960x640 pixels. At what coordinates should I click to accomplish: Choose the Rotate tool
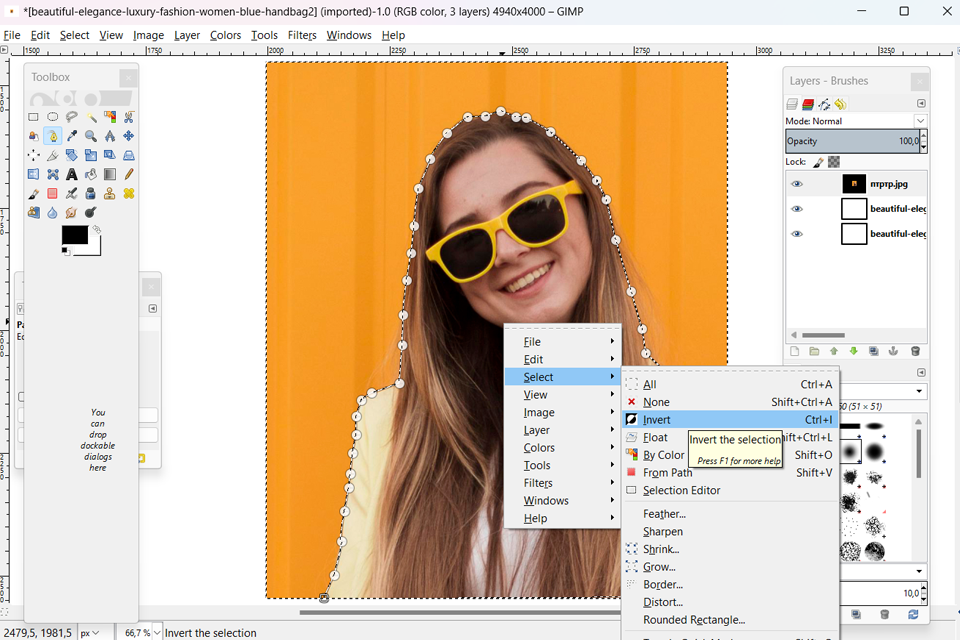pyautogui.click(x=72, y=156)
